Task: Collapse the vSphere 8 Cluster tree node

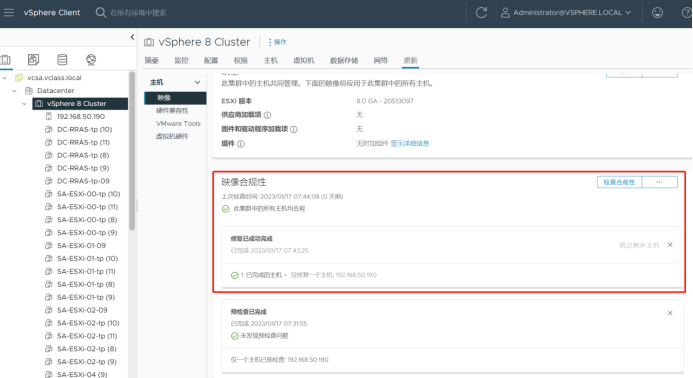Action: click(24, 103)
